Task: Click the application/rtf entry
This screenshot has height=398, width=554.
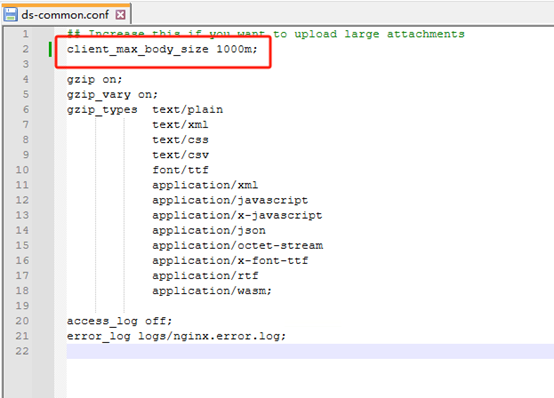Action: [x=205, y=276]
